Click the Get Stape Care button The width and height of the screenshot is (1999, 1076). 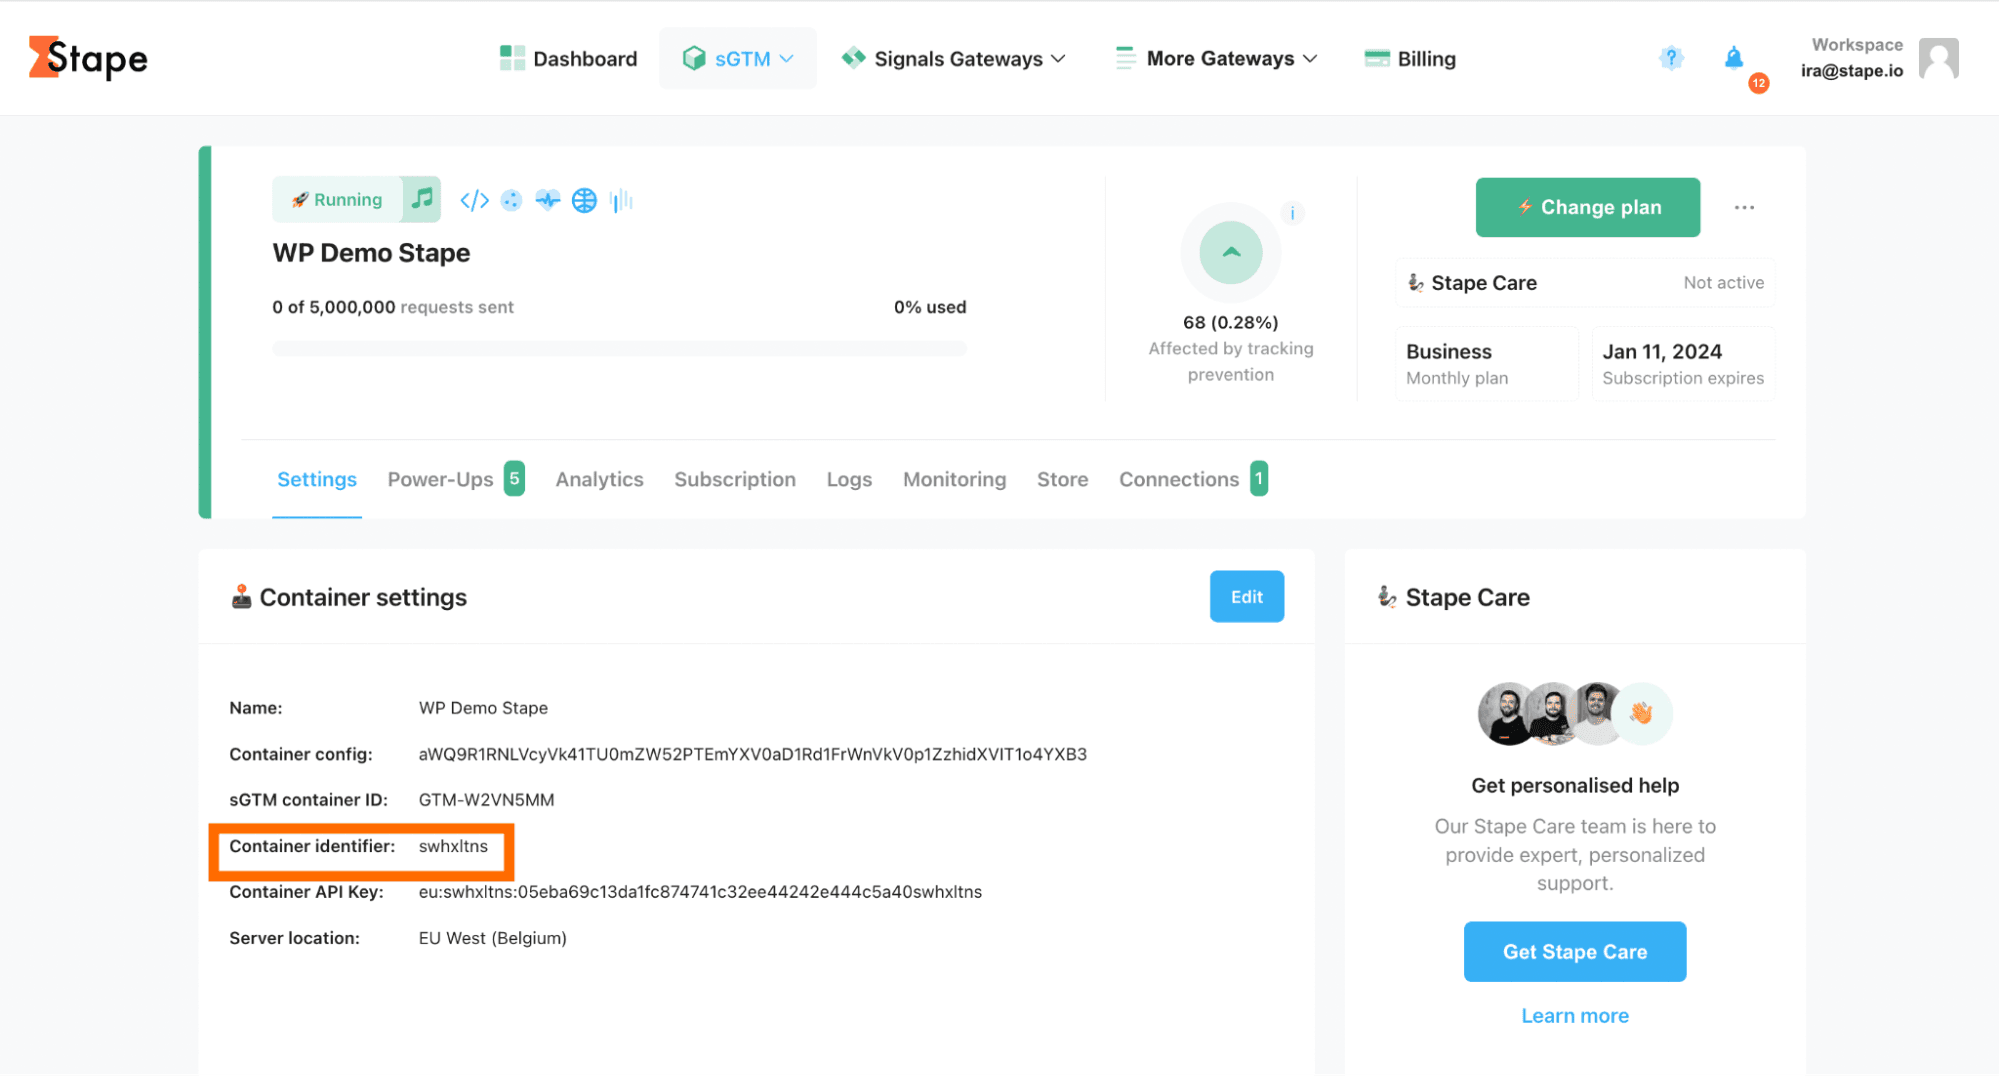(x=1575, y=952)
